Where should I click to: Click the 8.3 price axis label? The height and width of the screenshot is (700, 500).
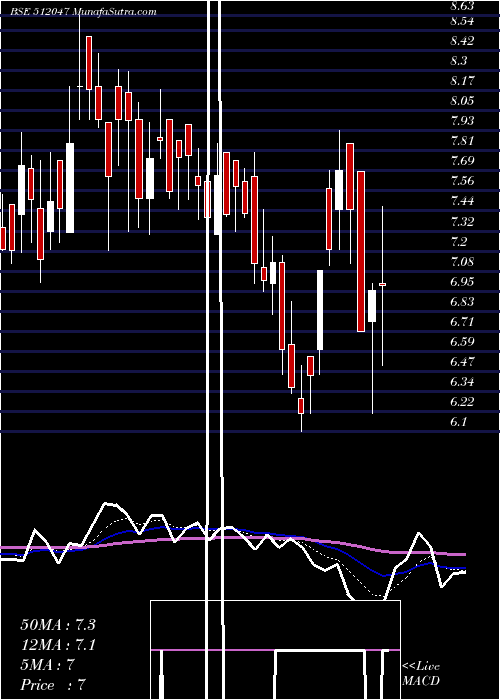[x=458, y=61]
